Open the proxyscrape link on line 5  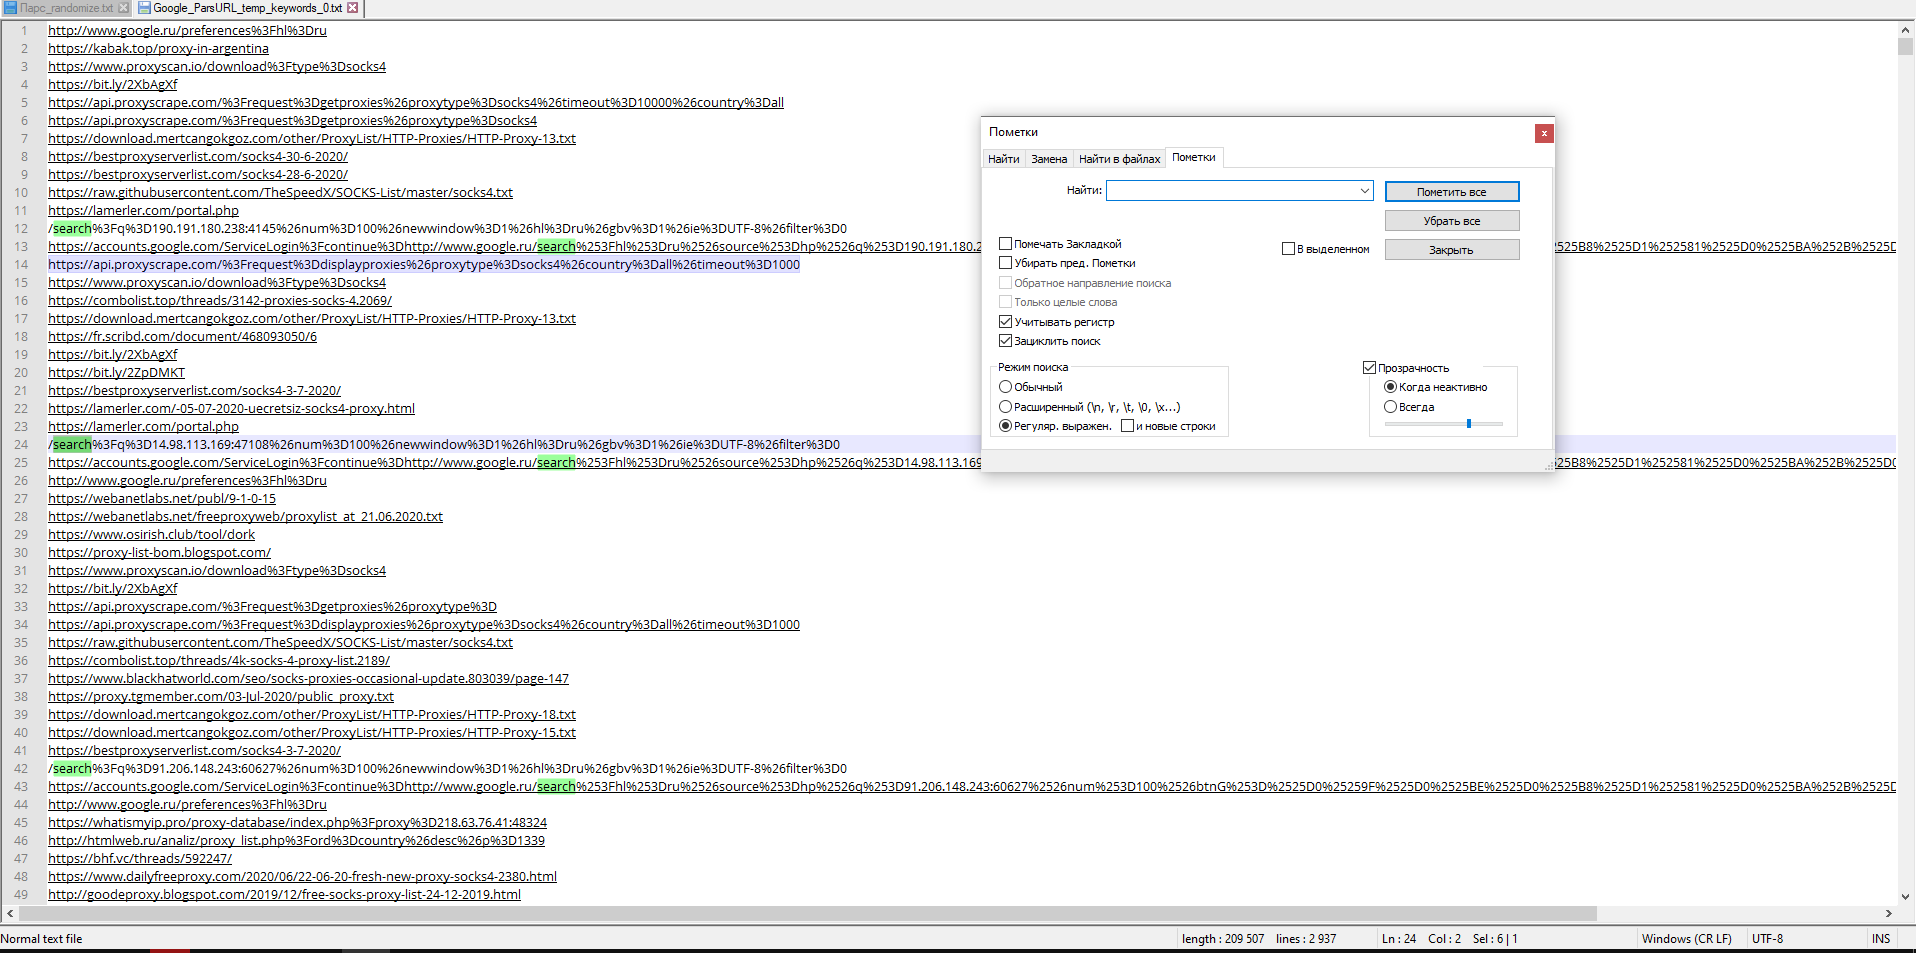415,103
